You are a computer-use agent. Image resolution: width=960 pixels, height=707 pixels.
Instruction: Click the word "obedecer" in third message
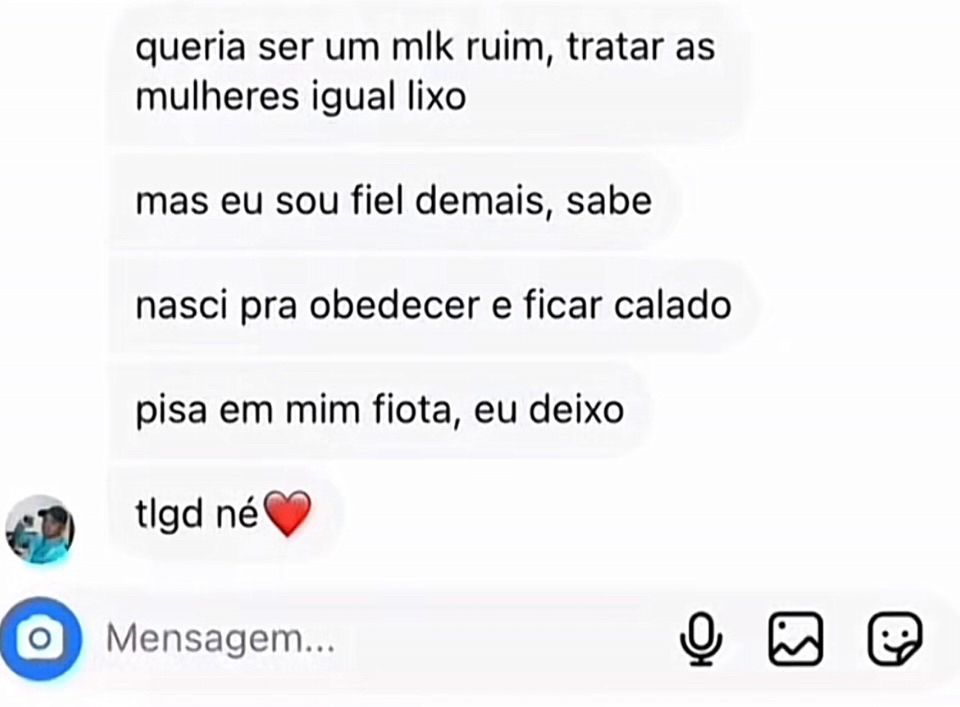click(394, 305)
